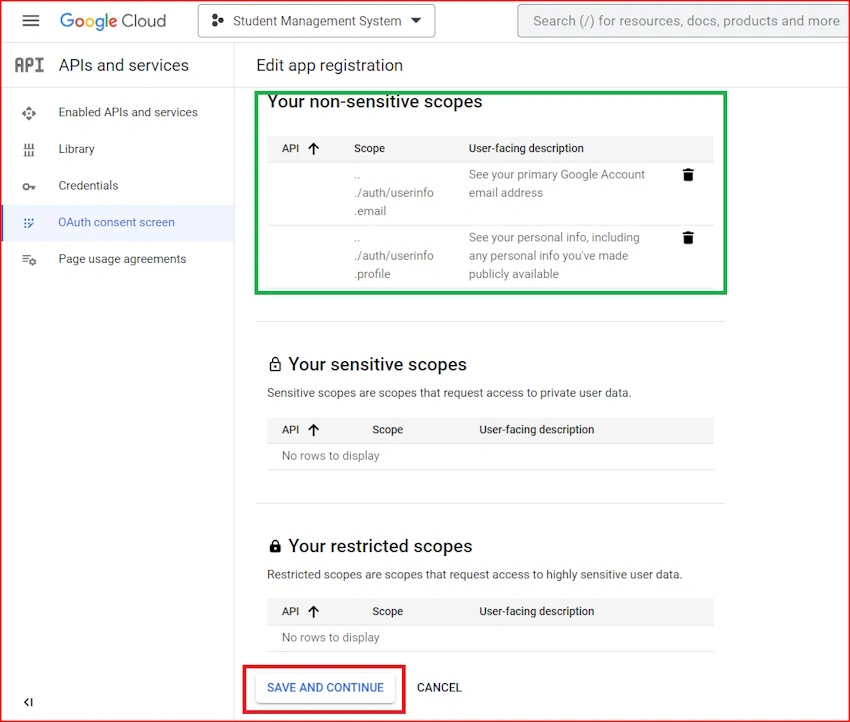Viewport: 850px width, 722px height.
Task: Click the Edit app registration title
Action: click(330, 65)
